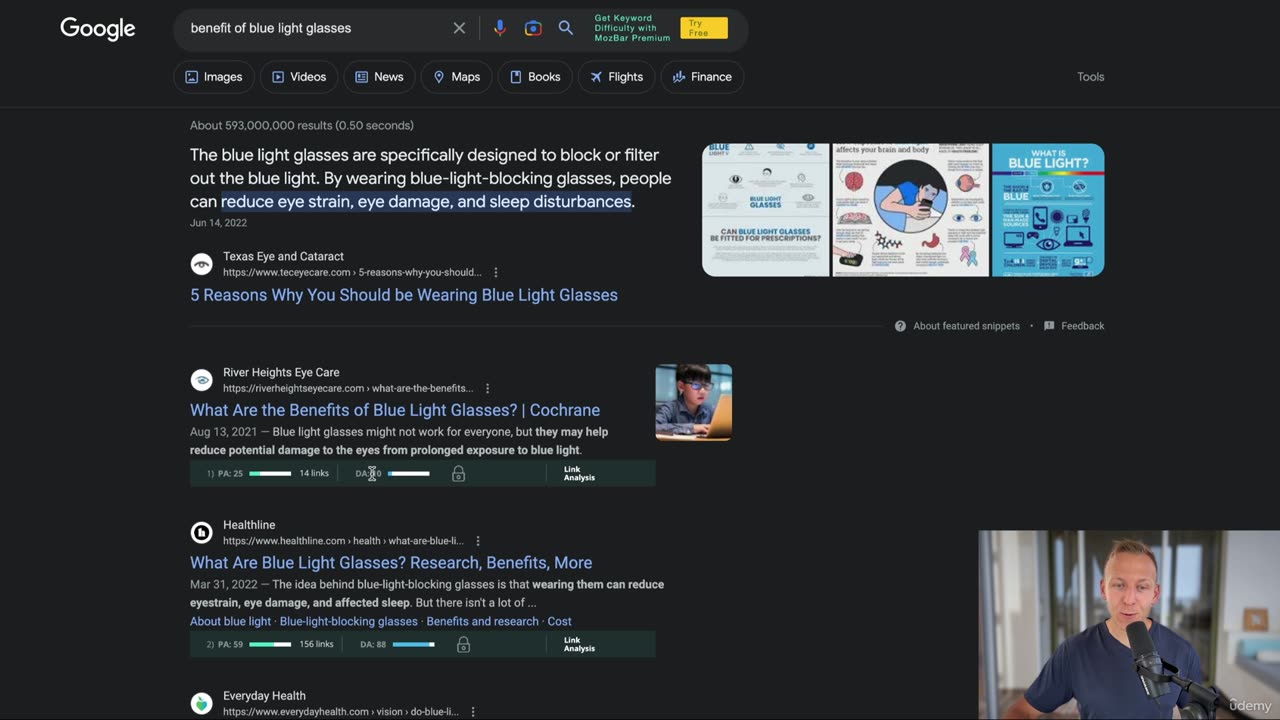Screen dimensions: 1280x720
Task: Click the riverheightseyecare.com URL breadcrumb
Action: point(348,388)
